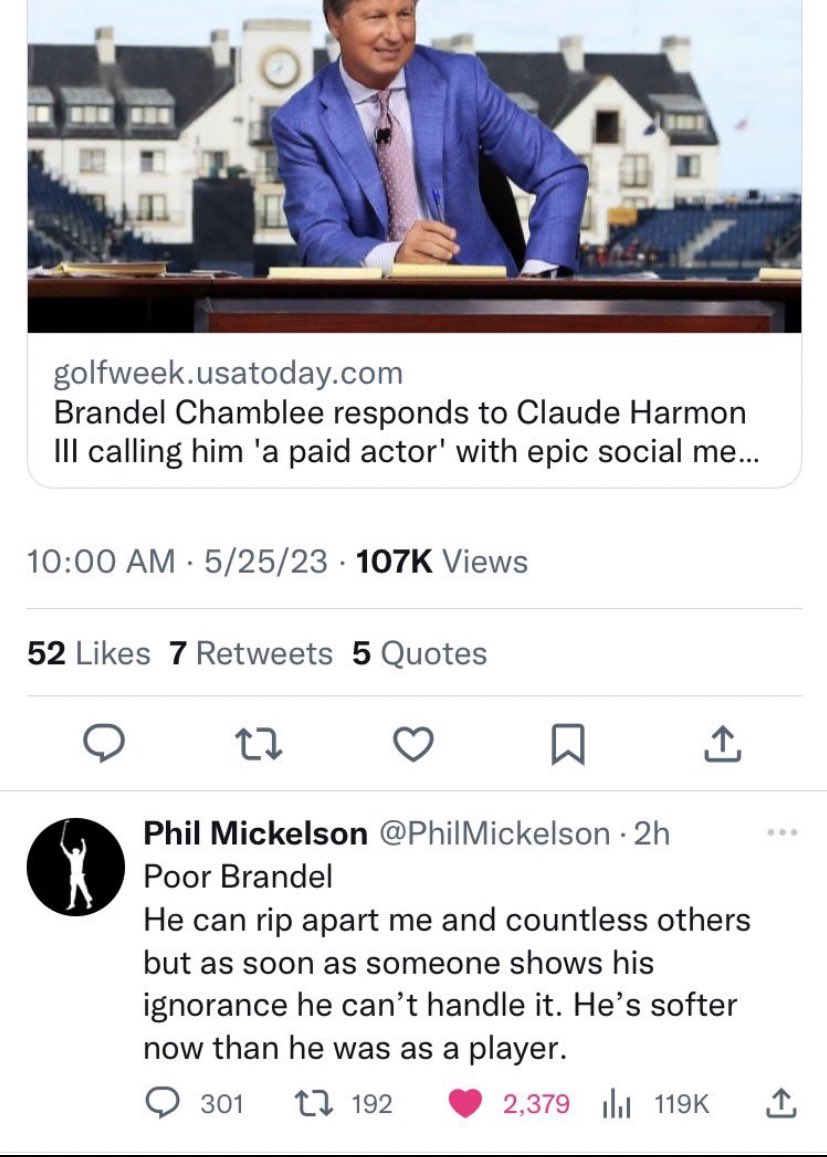This screenshot has width=827, height=1157.
Task: View the 52 Likes list
Action: pos(89,653)
